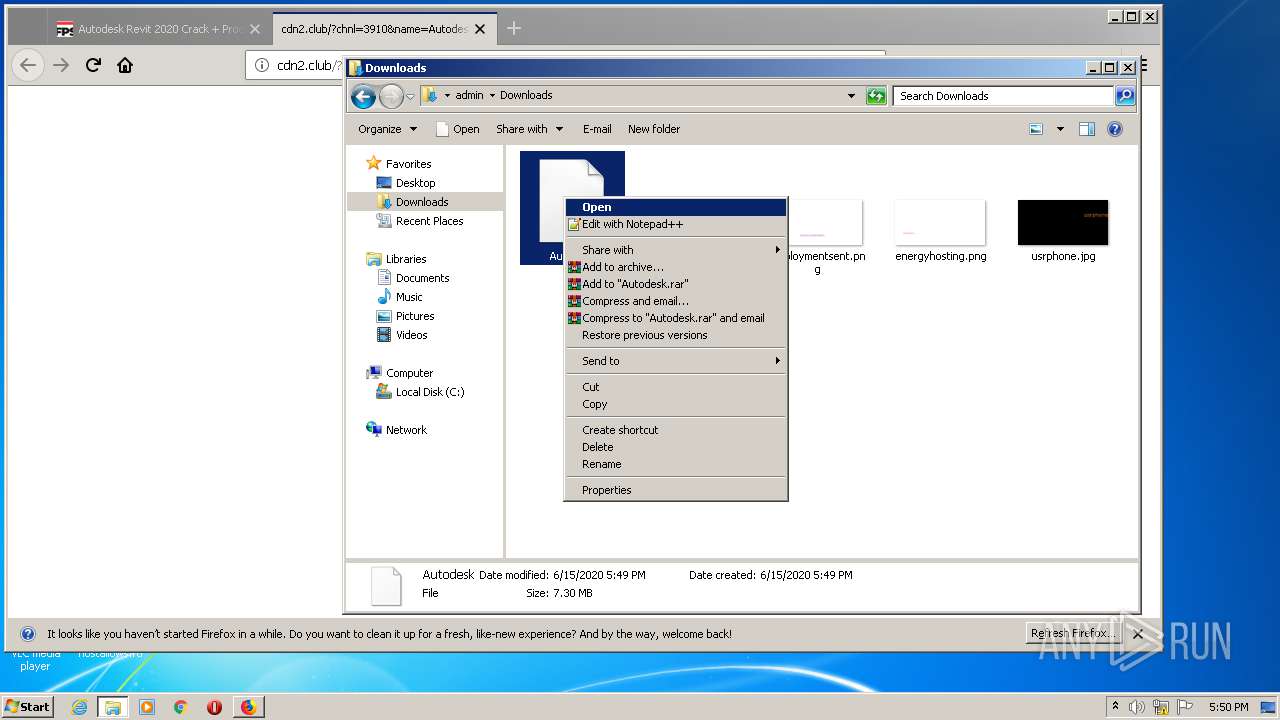Open view options dropdown arrow

[1060, 129]
